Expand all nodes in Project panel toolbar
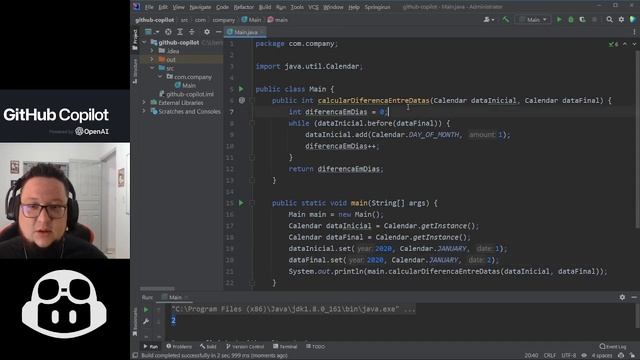The image size is (640, 360). tap(180, 31)
